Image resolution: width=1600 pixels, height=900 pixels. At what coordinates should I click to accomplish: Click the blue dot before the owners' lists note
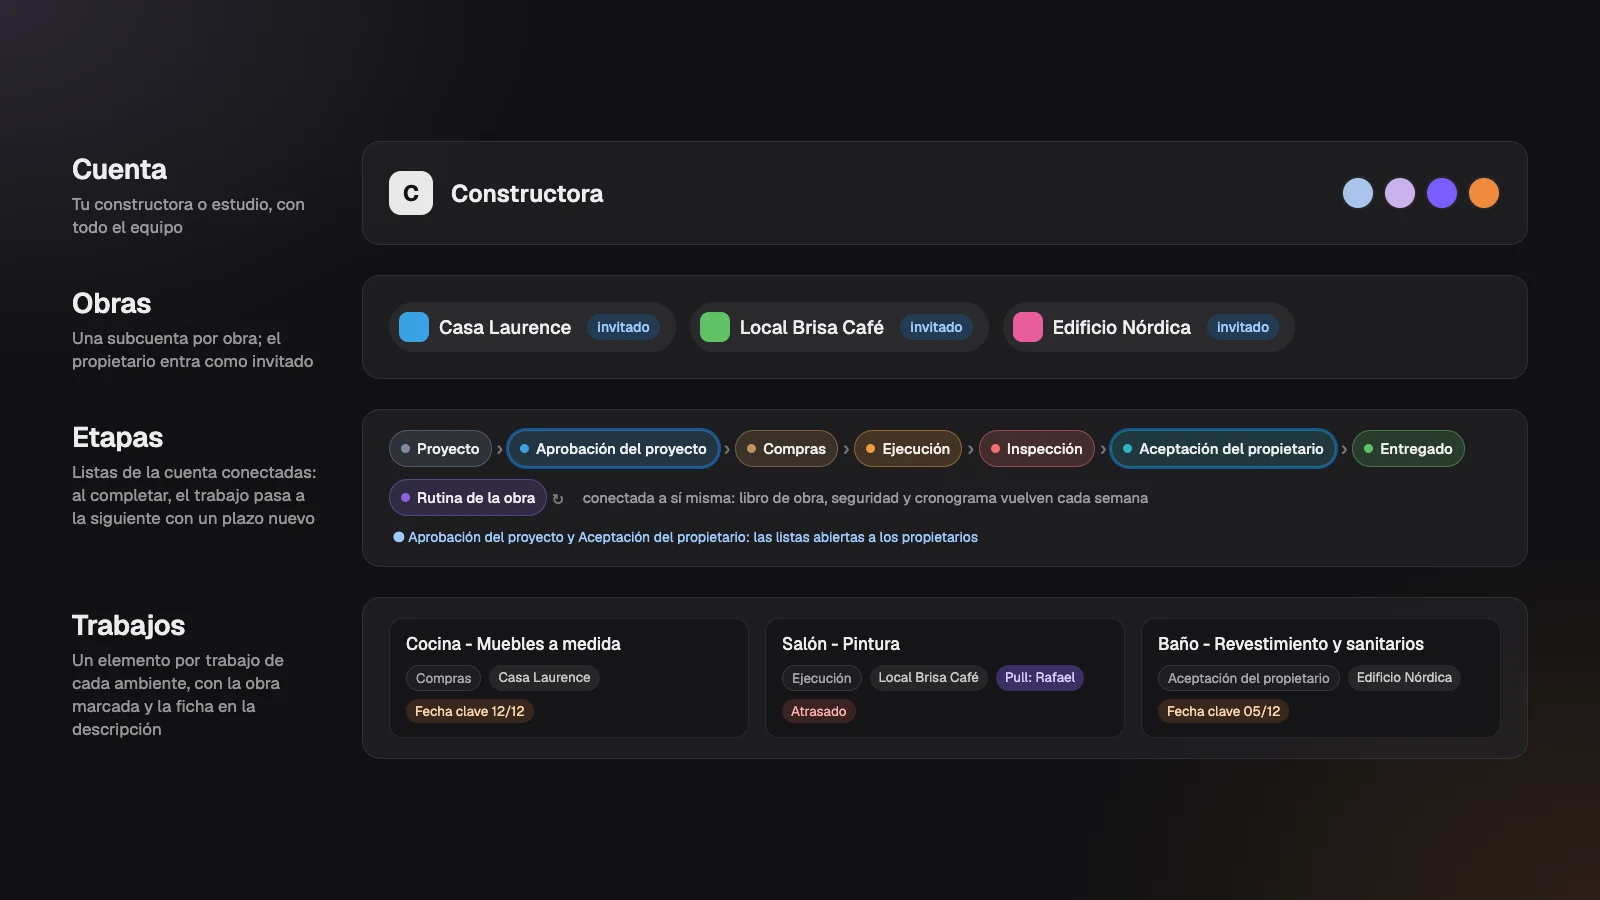click(x=399, y=537)
